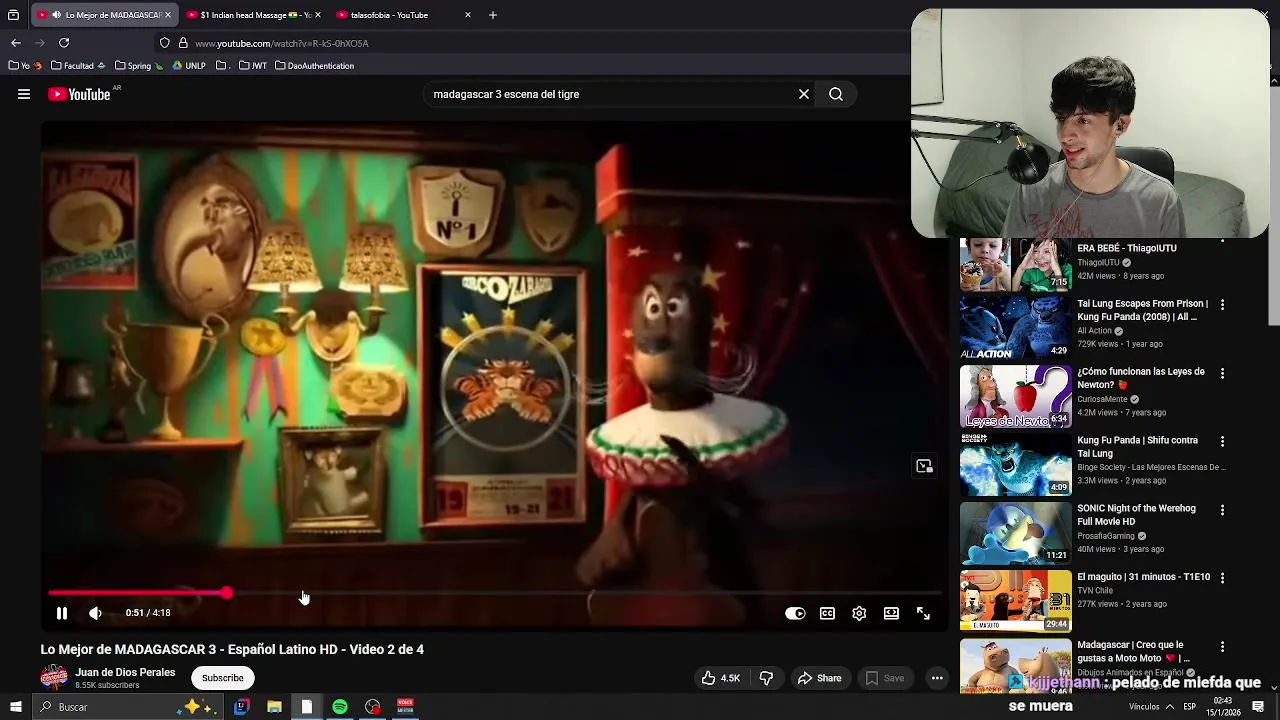Screen dimensions: 1280x720
Task: Open the Facultad bookmark folder
Action: [78, 66]
